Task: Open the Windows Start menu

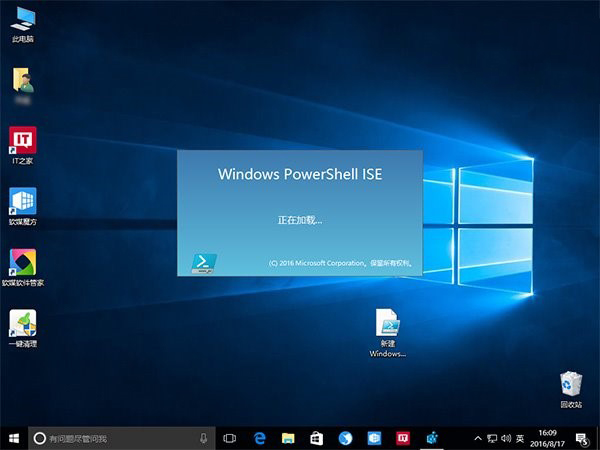Action: pos(13,438)
